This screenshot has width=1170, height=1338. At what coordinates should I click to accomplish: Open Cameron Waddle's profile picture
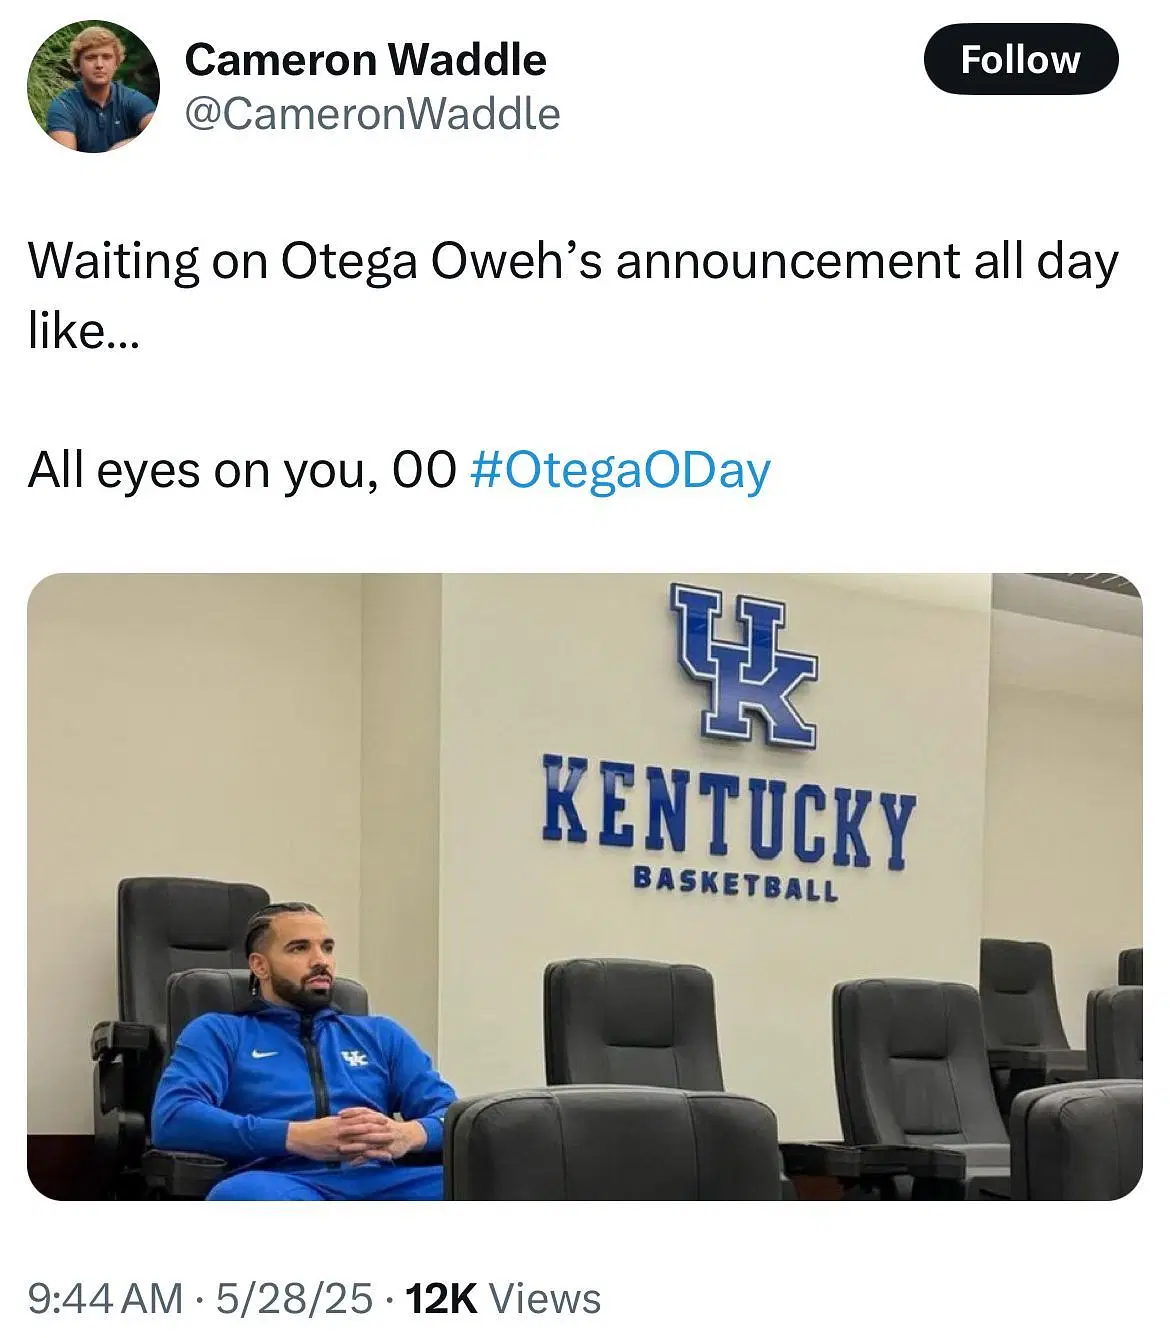[93, 87]
